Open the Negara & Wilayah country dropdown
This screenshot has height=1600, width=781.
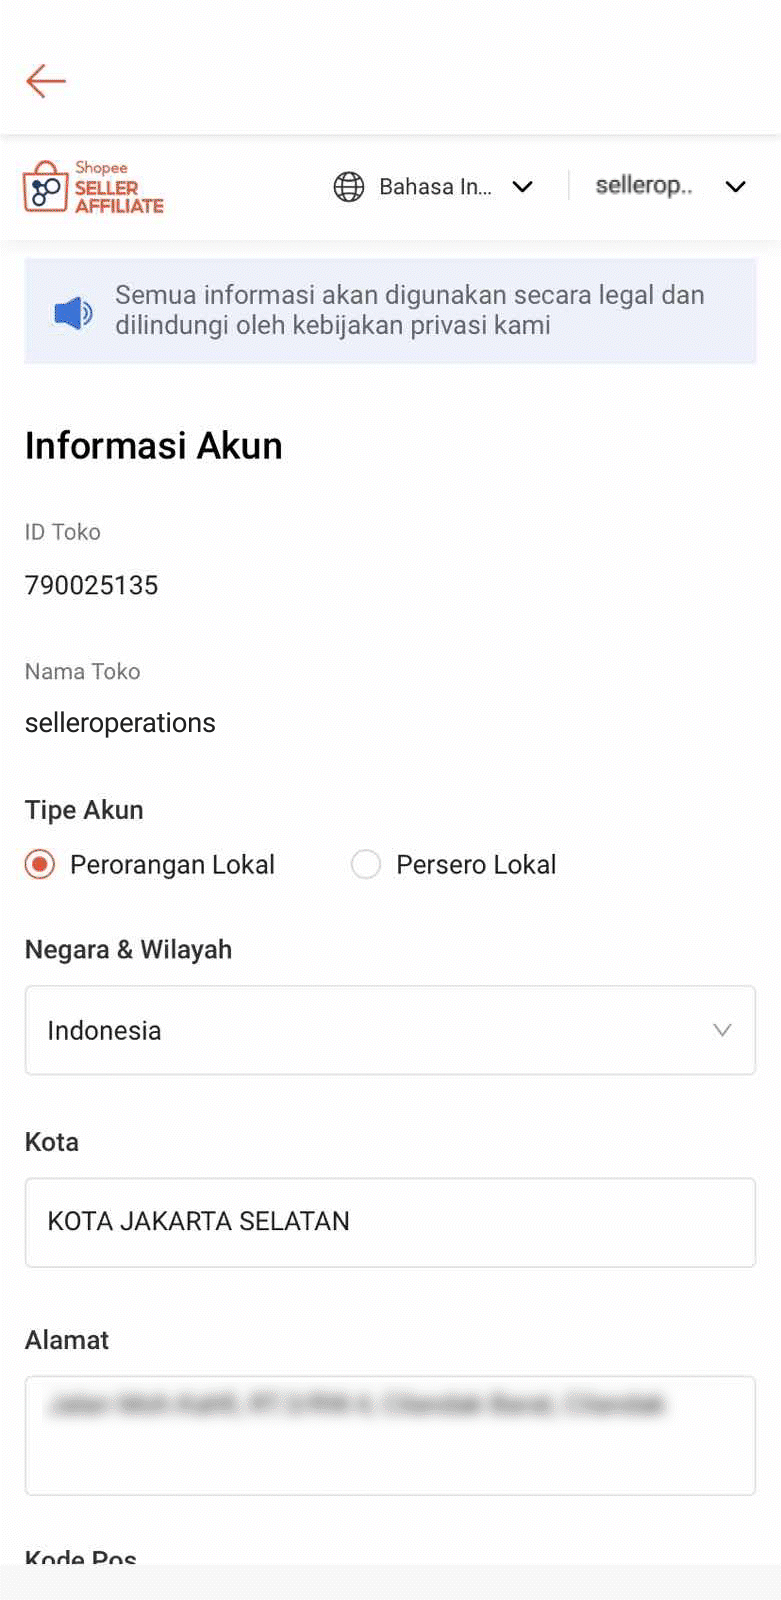tap(390, 1030)
